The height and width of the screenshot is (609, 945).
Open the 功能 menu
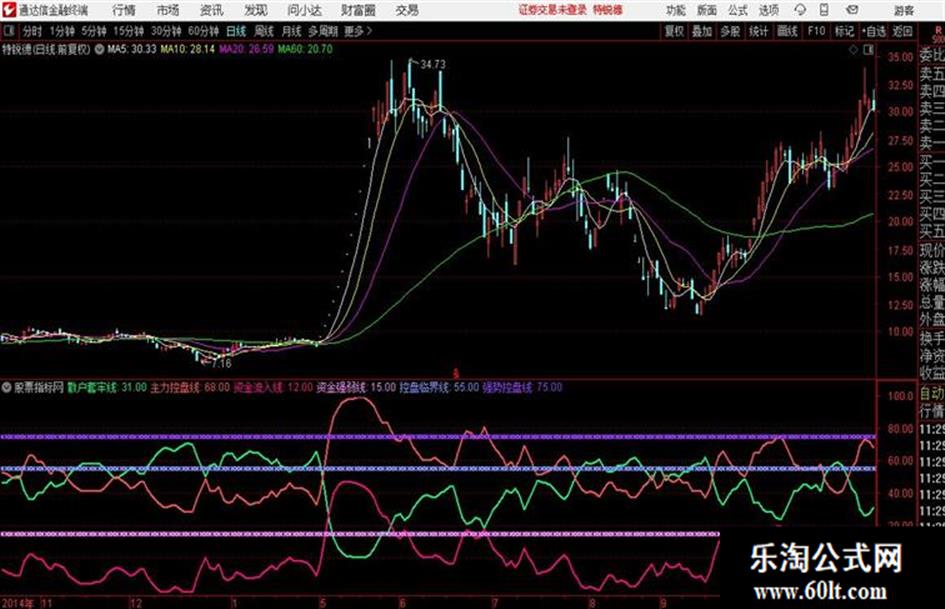point(676,10)
